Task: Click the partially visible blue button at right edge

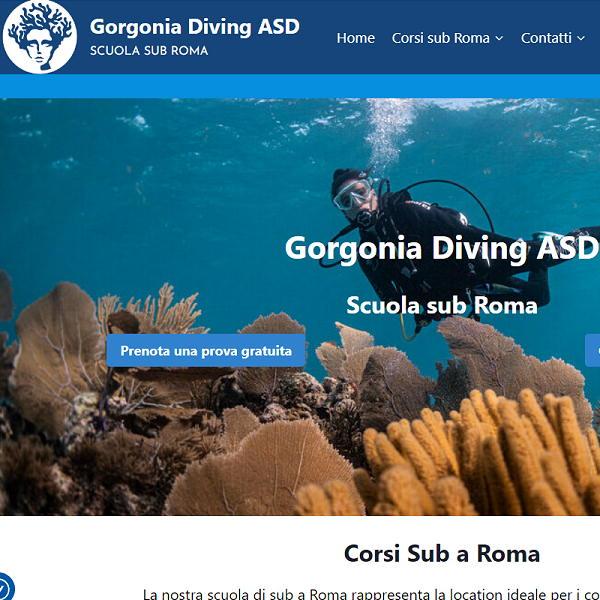Action: (593, 351)
